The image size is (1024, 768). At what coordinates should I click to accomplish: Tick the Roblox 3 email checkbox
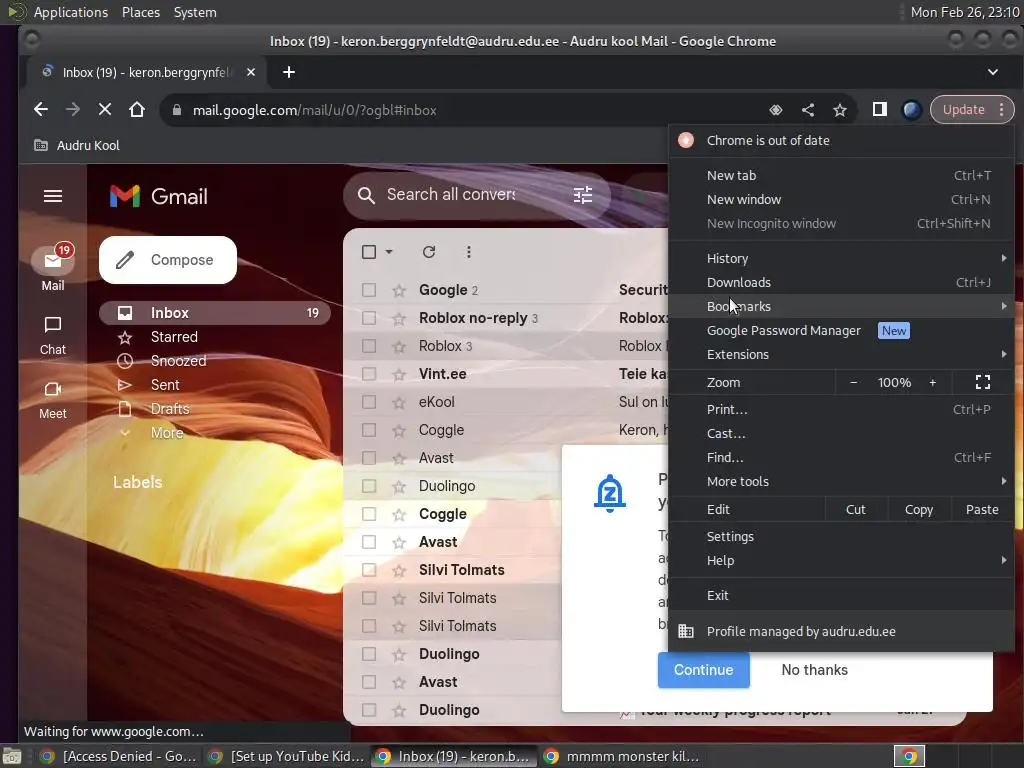tap(369, 346)
